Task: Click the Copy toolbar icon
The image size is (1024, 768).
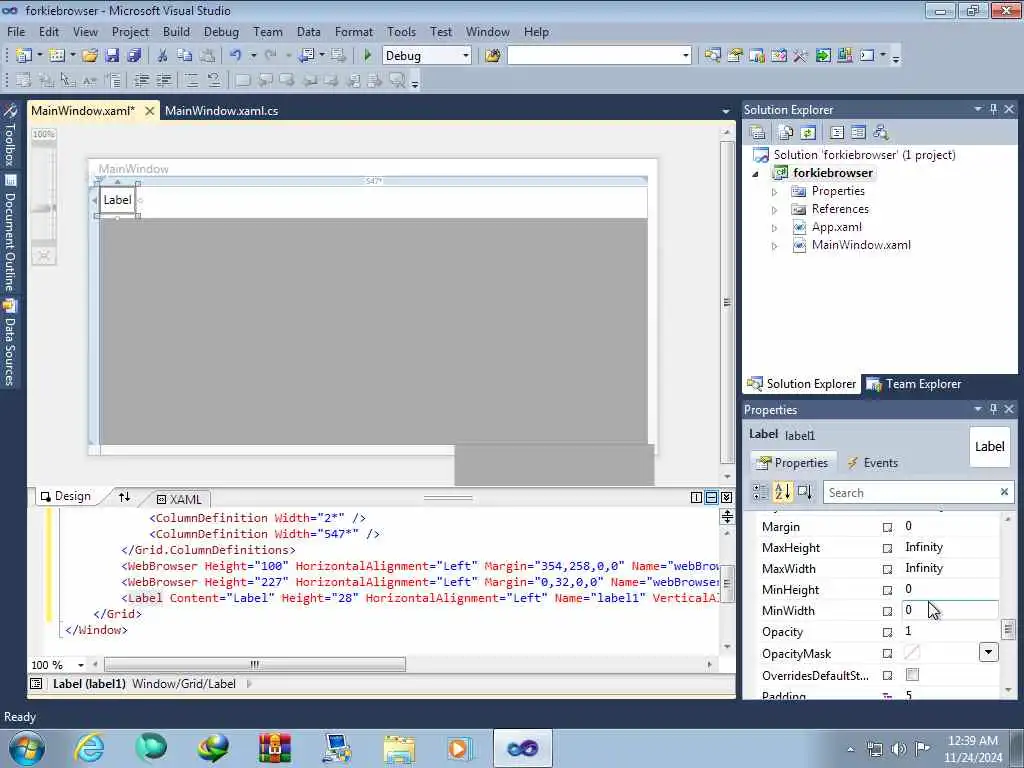Action: tap(185, 56)
